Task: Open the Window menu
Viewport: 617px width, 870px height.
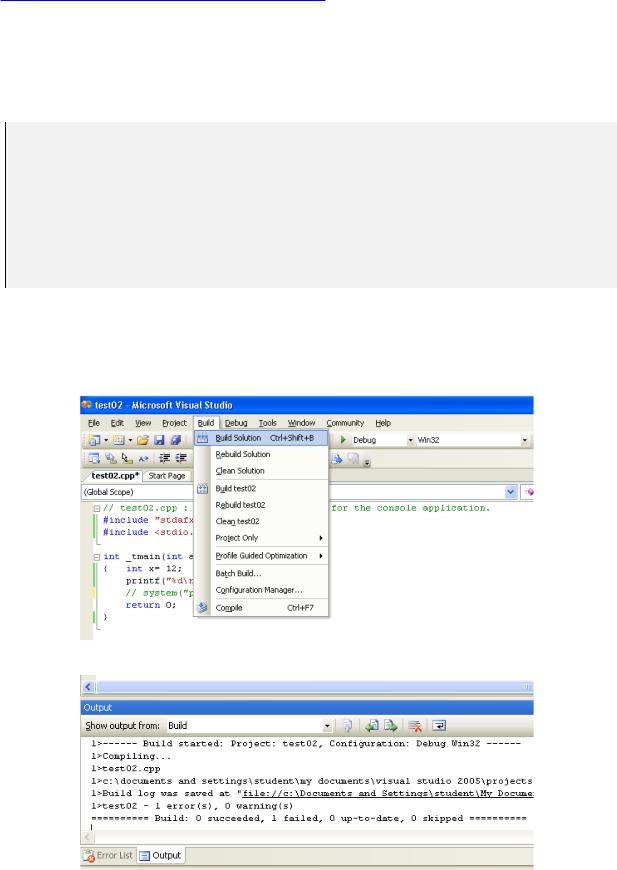Action: (301, 423)
